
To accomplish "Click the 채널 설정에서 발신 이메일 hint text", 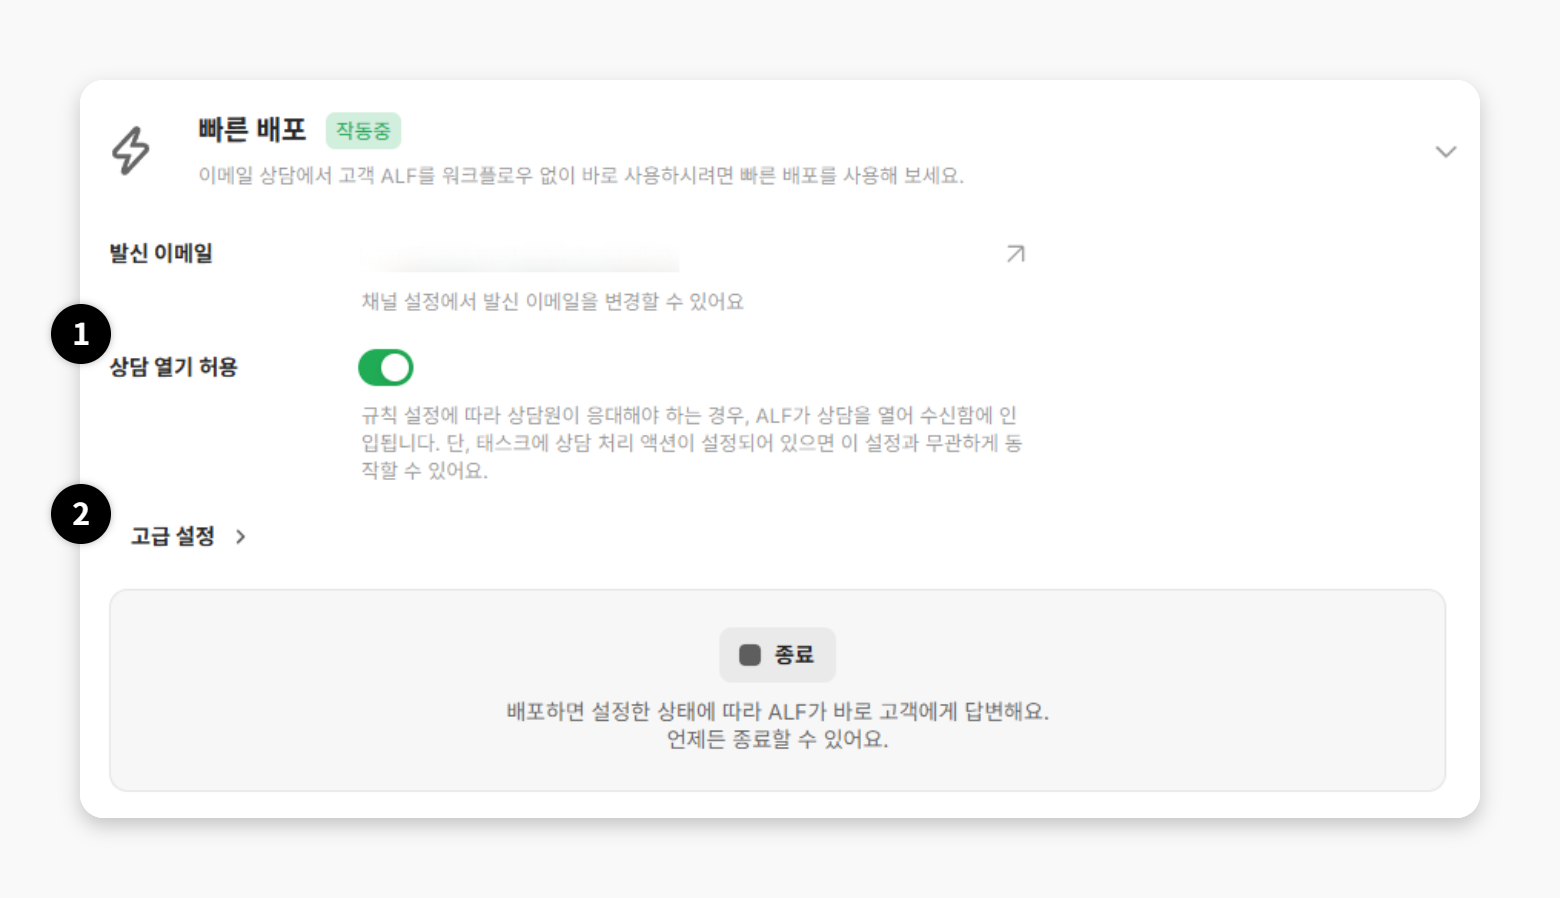I will (x=553, y=302).
